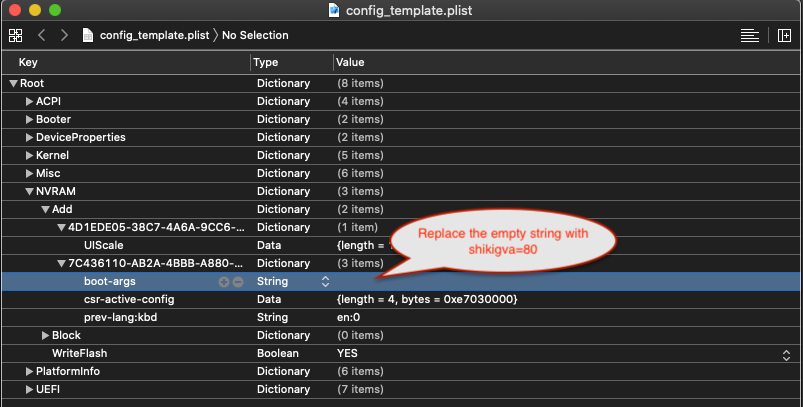Click UEFI's (7 items) value
Screen dimensions: 803x407
click(360, 389)
